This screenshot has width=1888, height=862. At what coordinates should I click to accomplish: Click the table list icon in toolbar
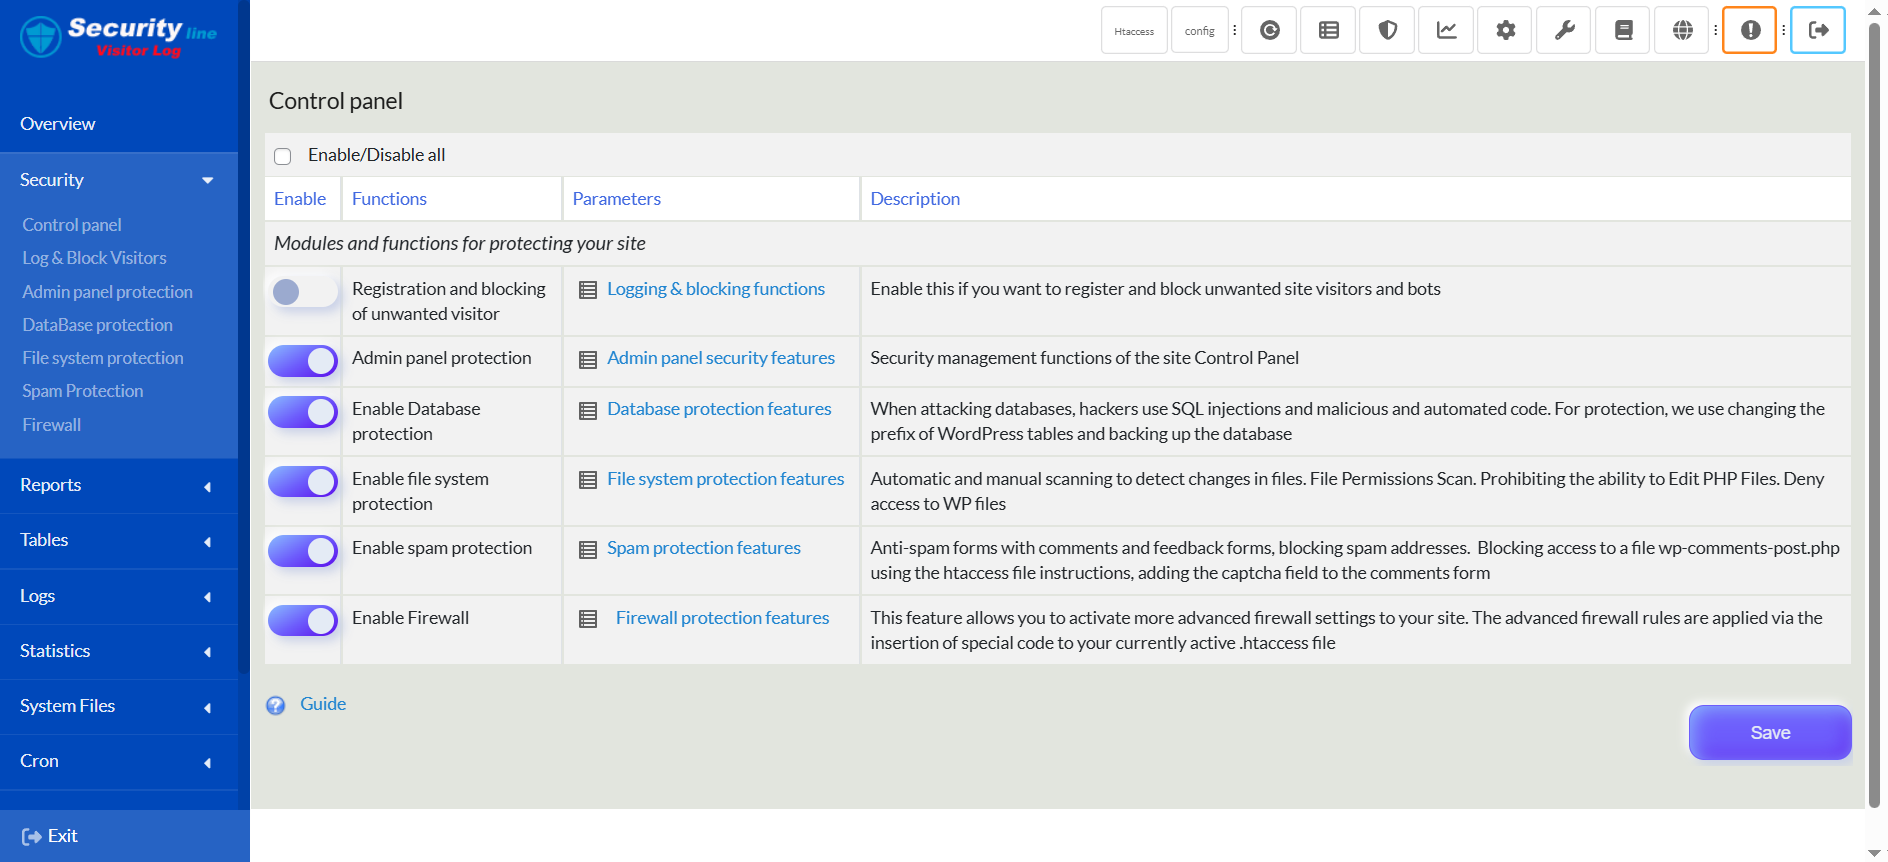click(x=1328, y=30)
